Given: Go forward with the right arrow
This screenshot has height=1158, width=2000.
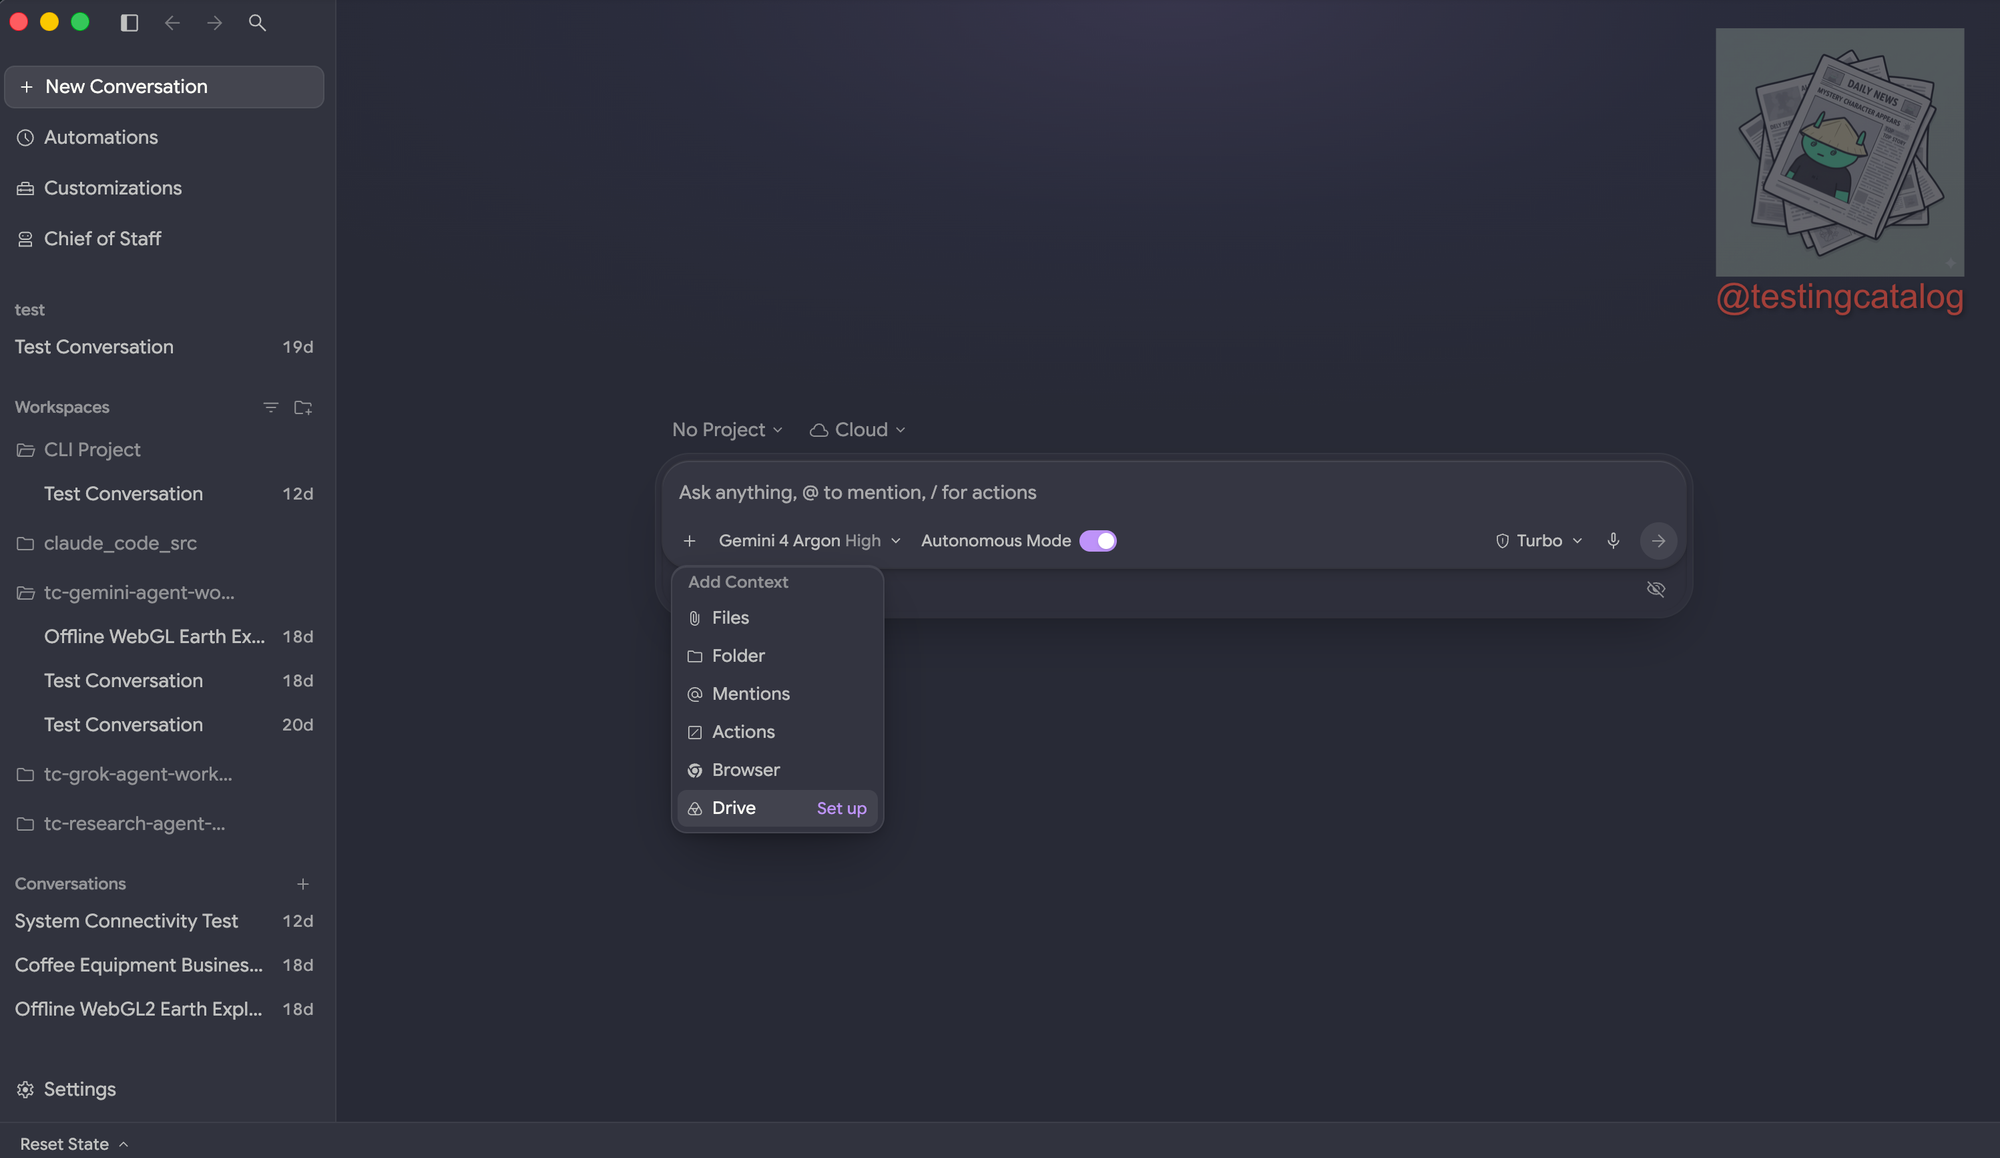Looking at the screenshot, I should [x=215, y=22].
